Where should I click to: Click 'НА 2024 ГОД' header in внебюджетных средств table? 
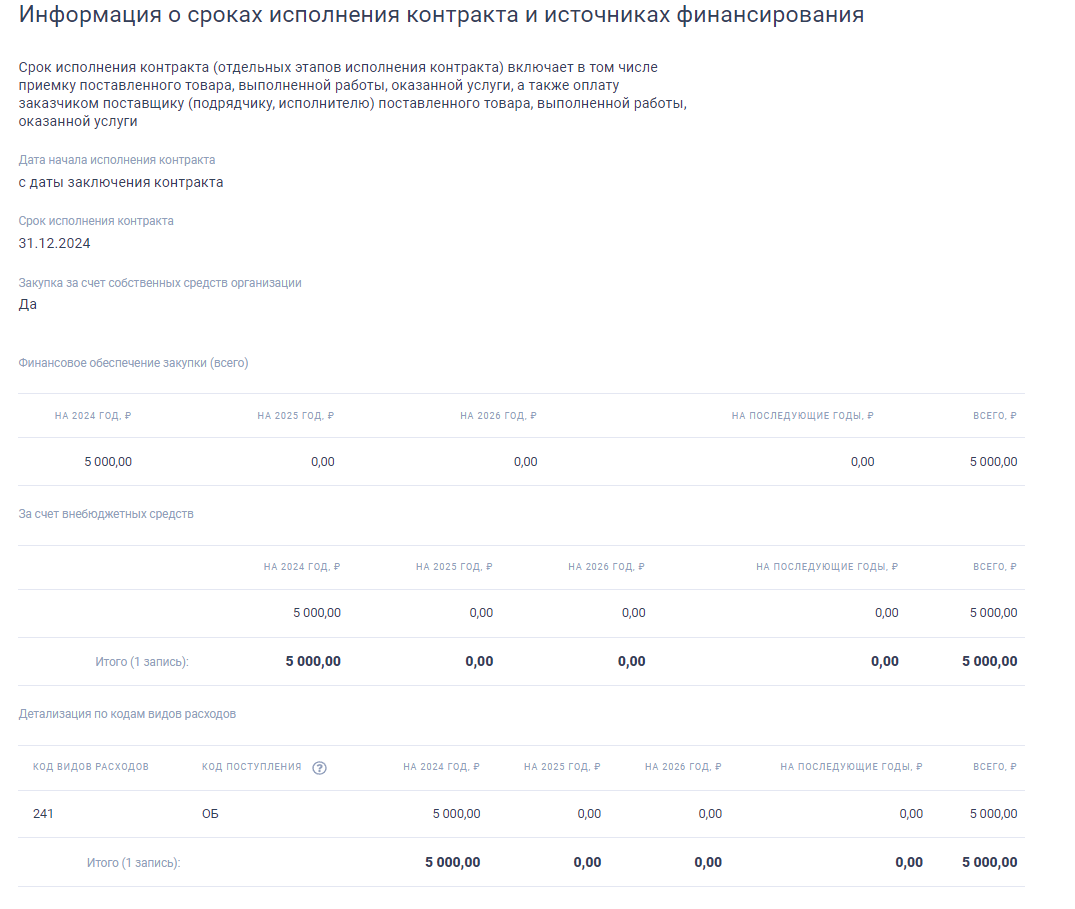pyautogui.click(x=302, y=566)
